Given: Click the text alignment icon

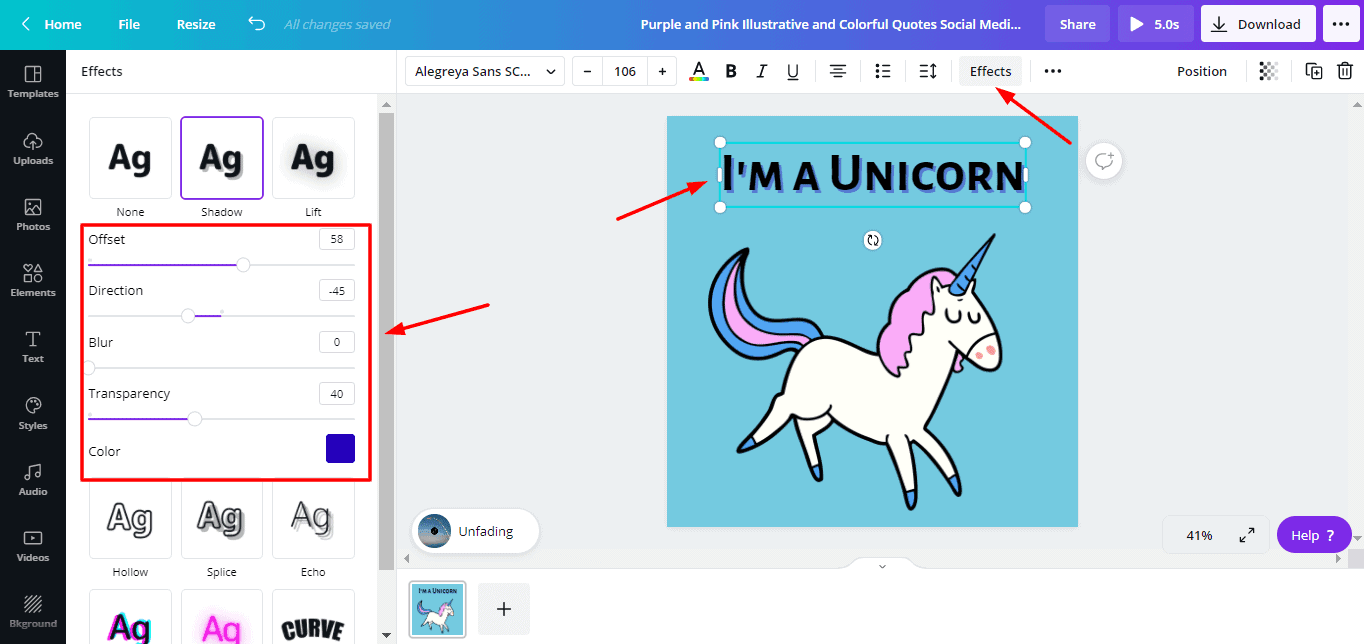Looking at the screenshot, I should pyautogui.click(x=837, y=71).
